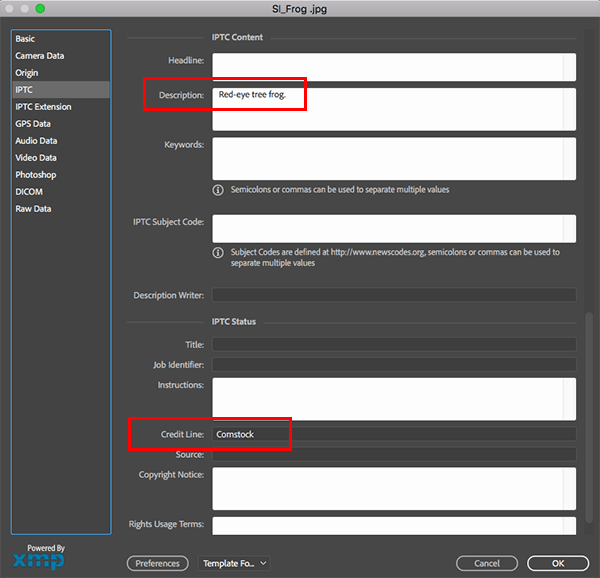Click the Credit Line field containing Comstock
This screenshot has height=578, width=600.
tap(394, 434)
